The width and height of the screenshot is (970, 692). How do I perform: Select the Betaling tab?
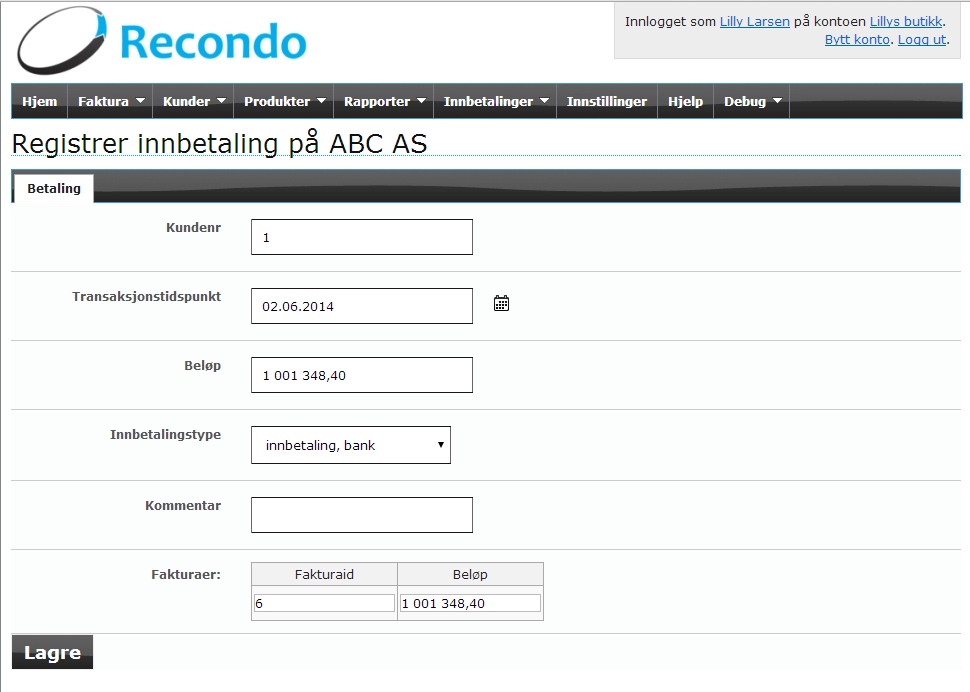pos(54,188)
